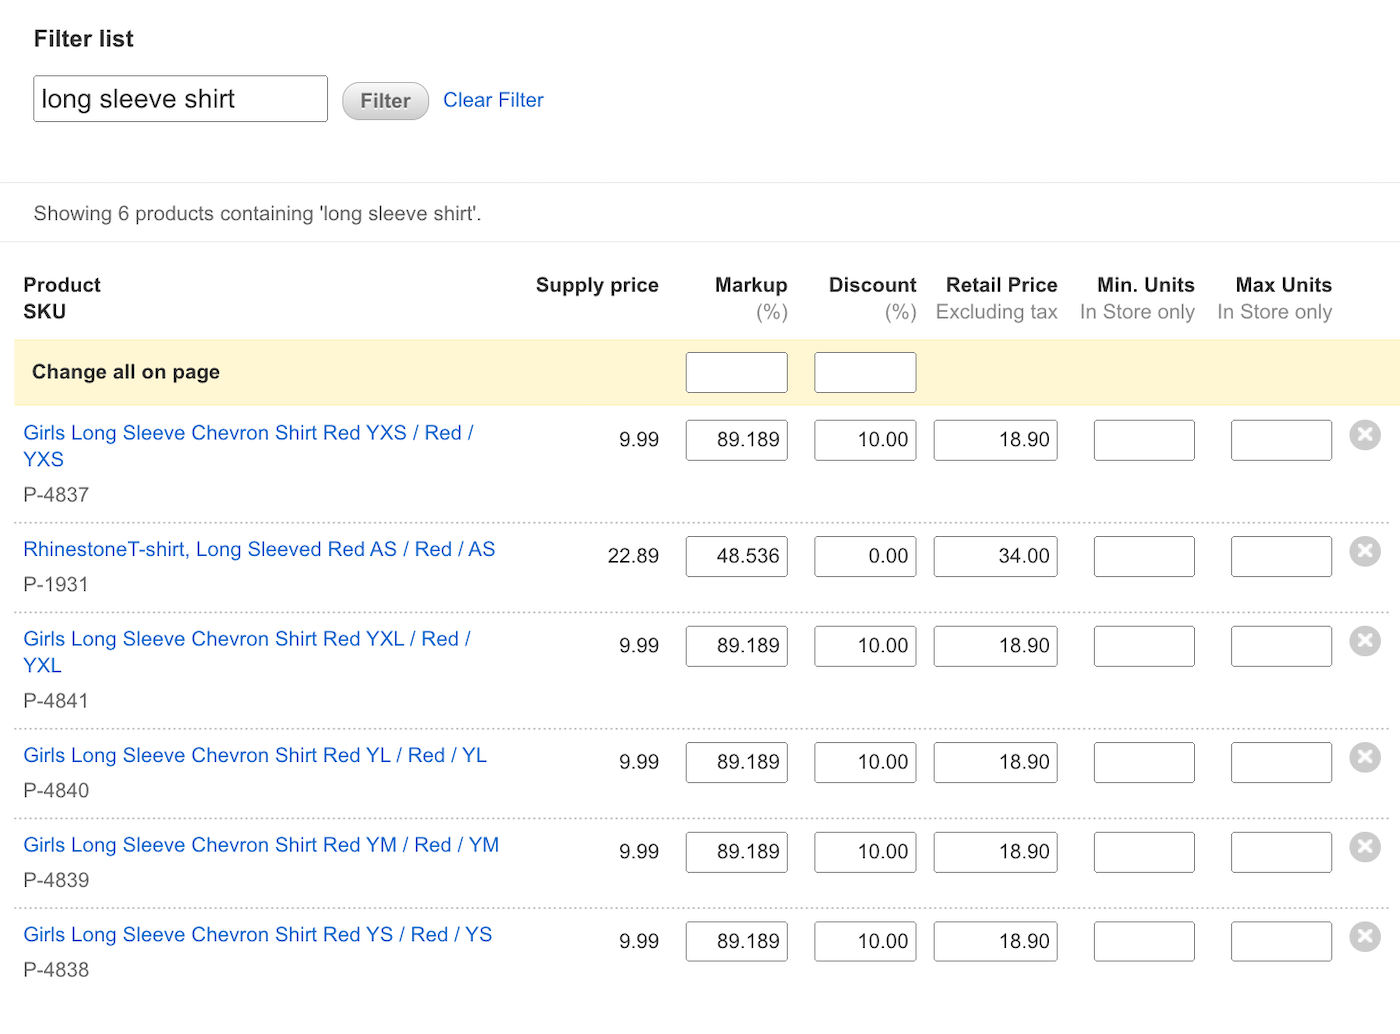Open product Girls Long Sleeve Chevron Shirt YM
1400x1034 pixels.
point(260,845)
